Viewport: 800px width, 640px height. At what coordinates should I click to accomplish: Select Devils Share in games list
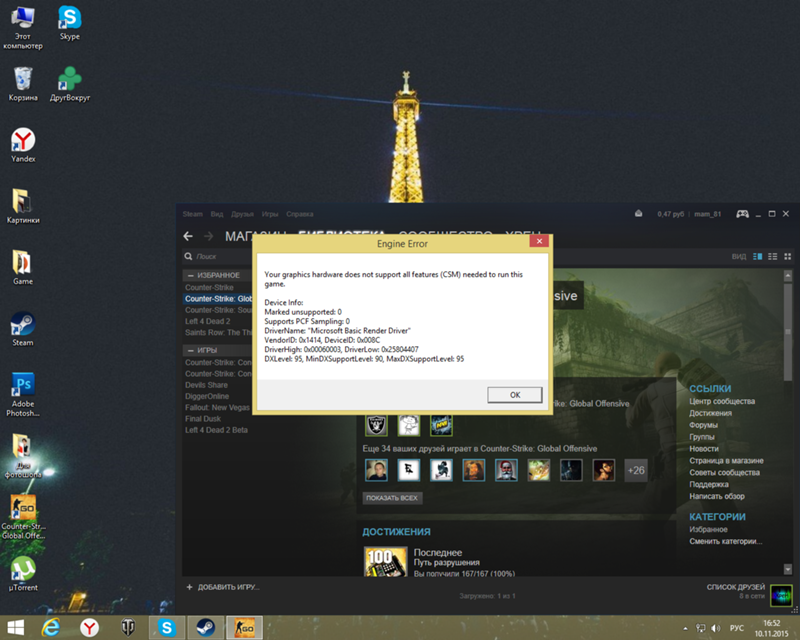pyautogui.click(x=206, y=385)
